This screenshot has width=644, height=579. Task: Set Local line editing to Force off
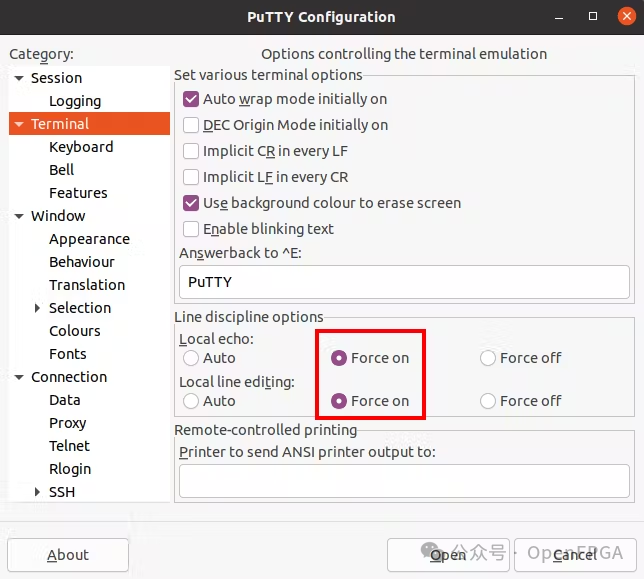pos(488,401)
